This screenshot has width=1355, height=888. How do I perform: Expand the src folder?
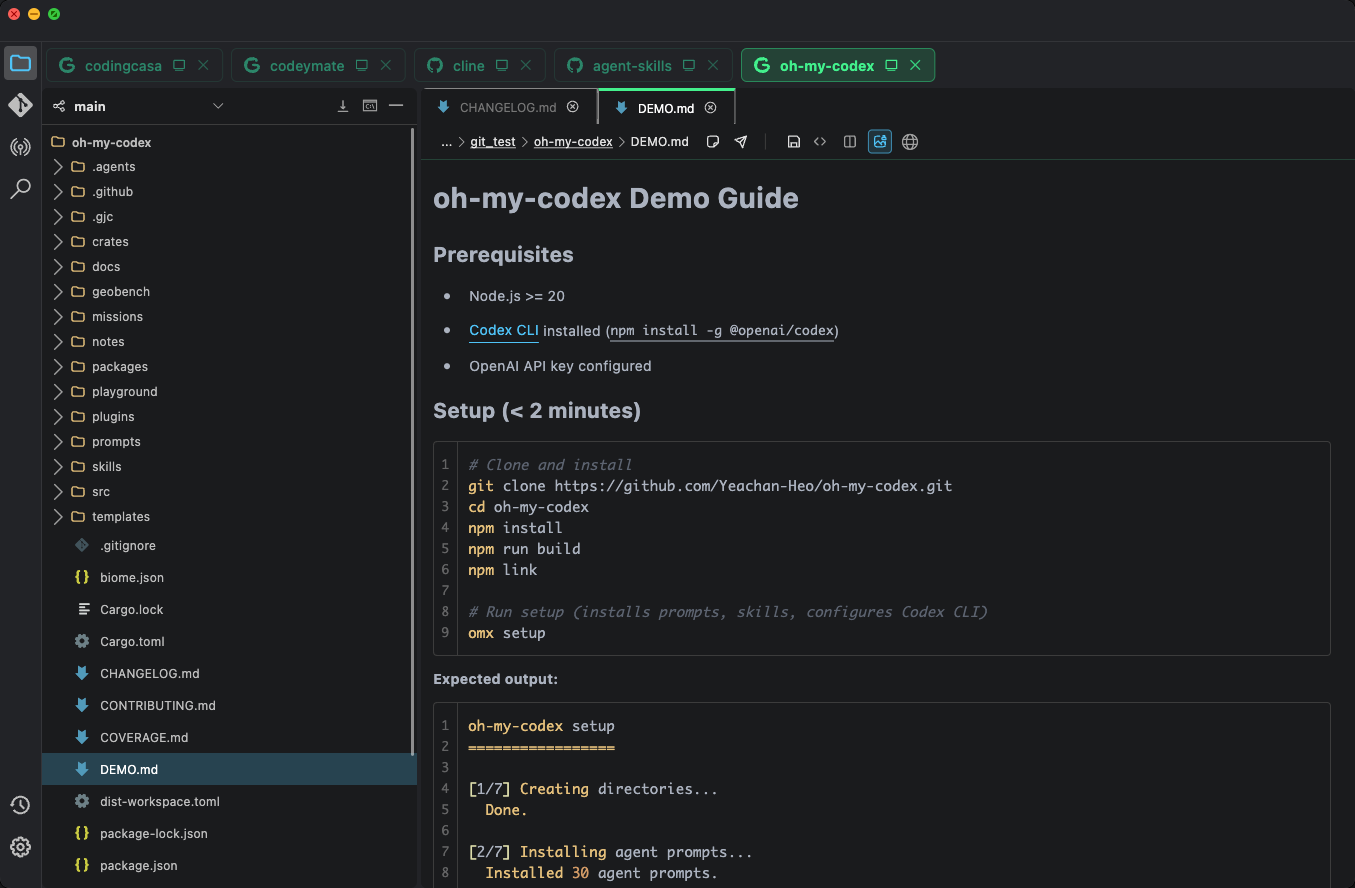tap(58, 492)
